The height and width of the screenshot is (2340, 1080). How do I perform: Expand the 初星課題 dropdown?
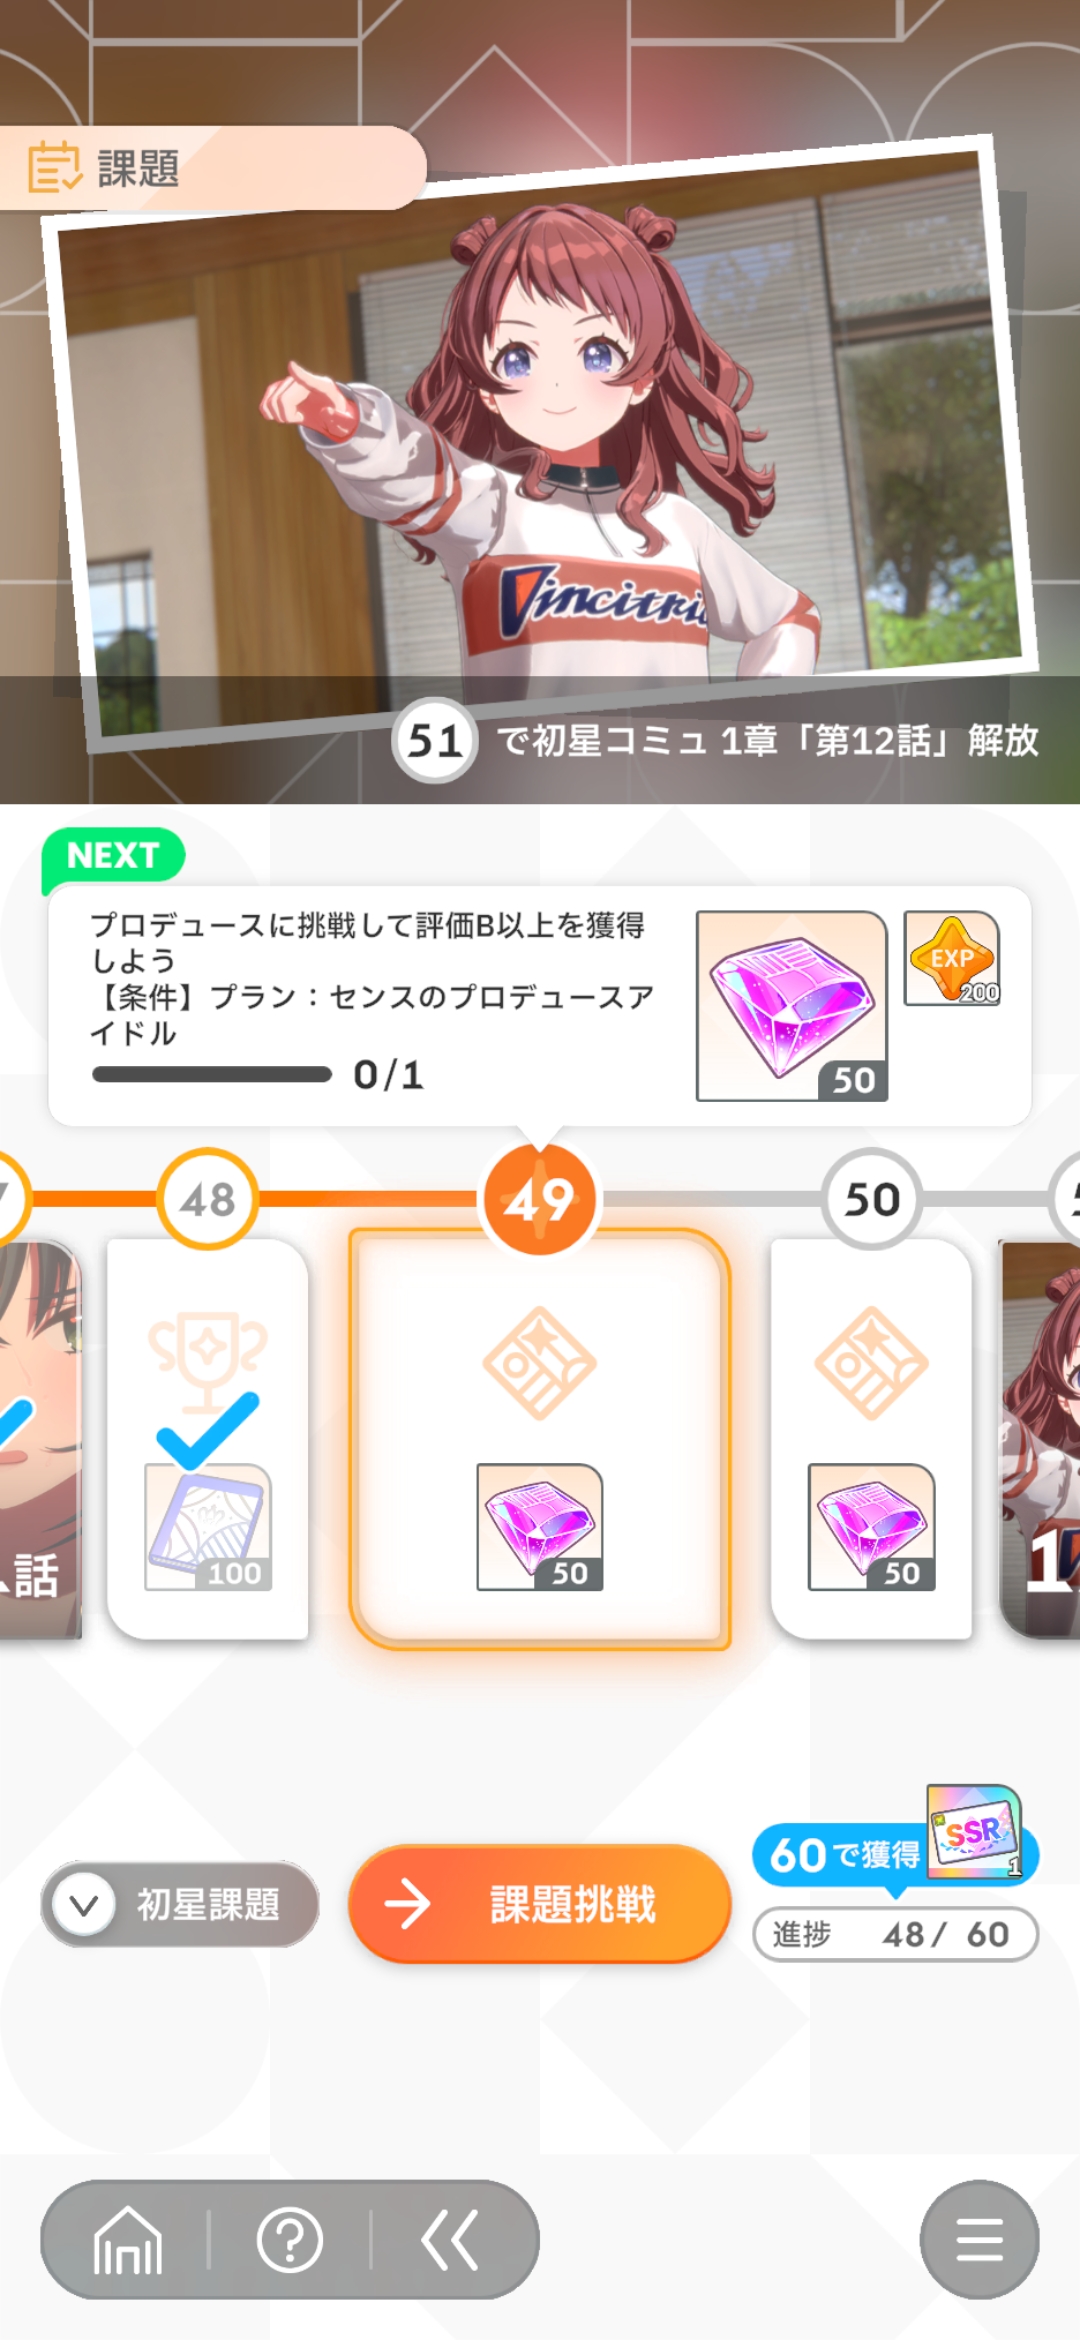coord(180,1904)
